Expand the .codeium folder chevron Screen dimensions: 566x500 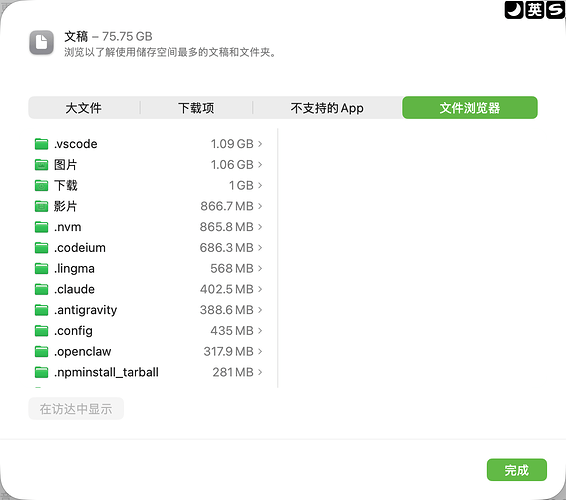[x=260, y=248]
